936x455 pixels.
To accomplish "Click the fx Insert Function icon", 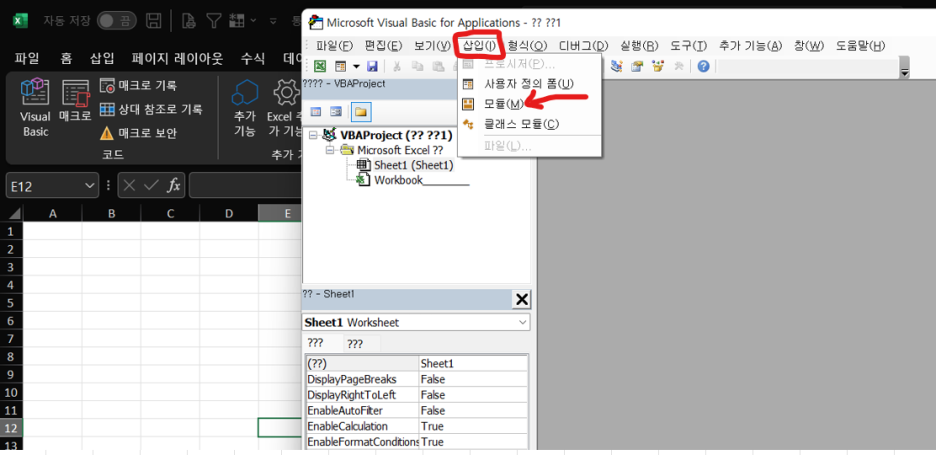I will [x=173, y=186].
